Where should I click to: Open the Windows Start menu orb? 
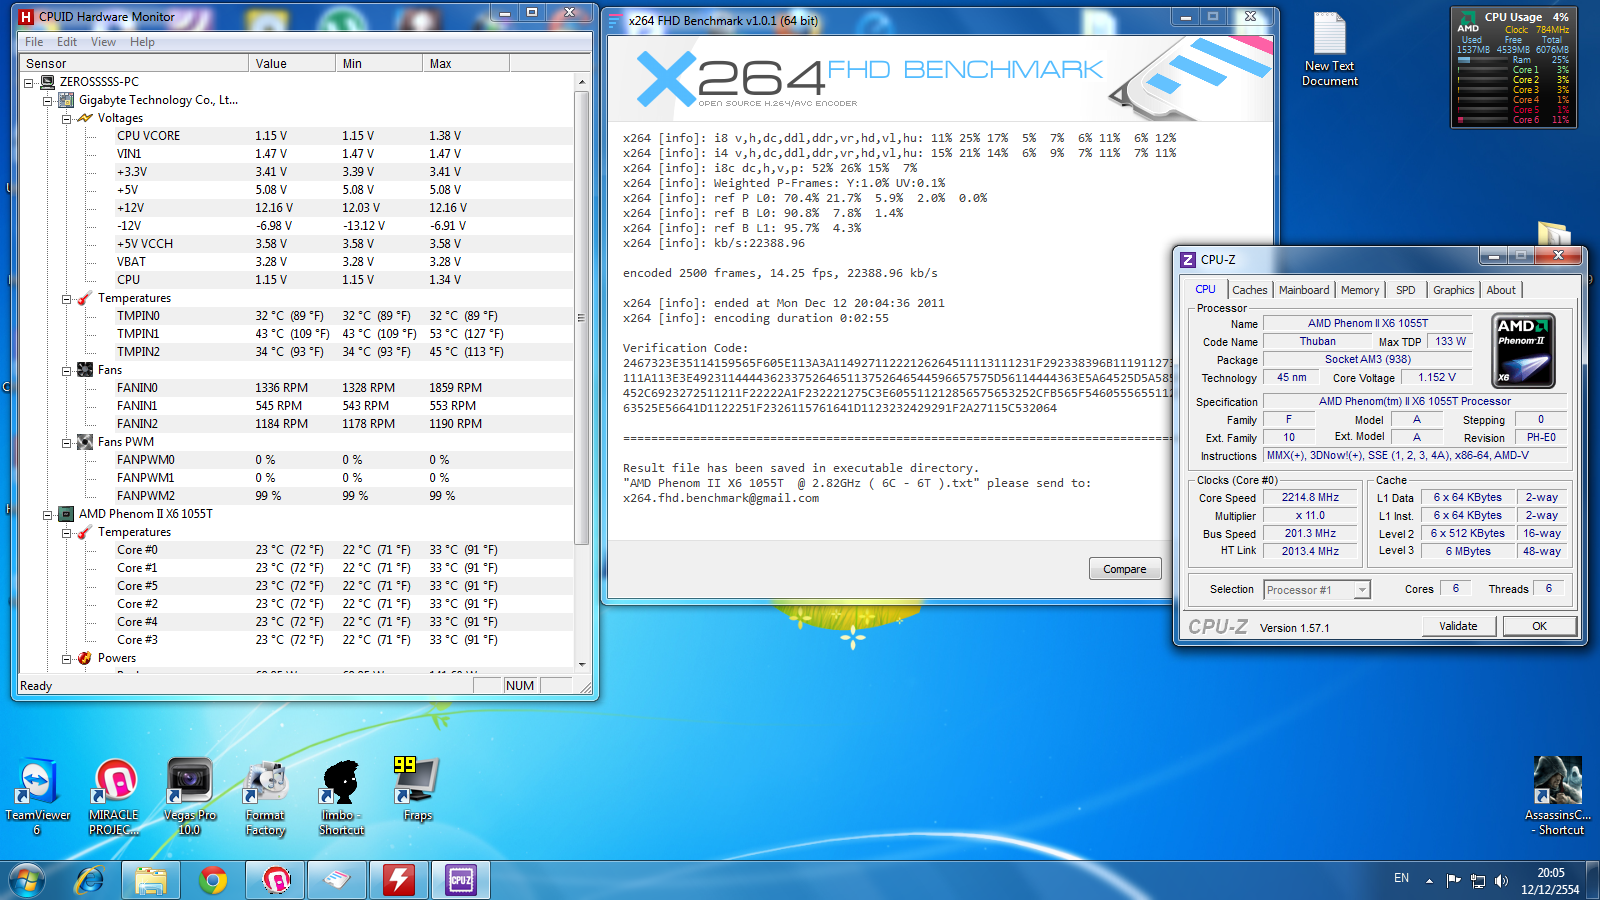pos(27,880)
